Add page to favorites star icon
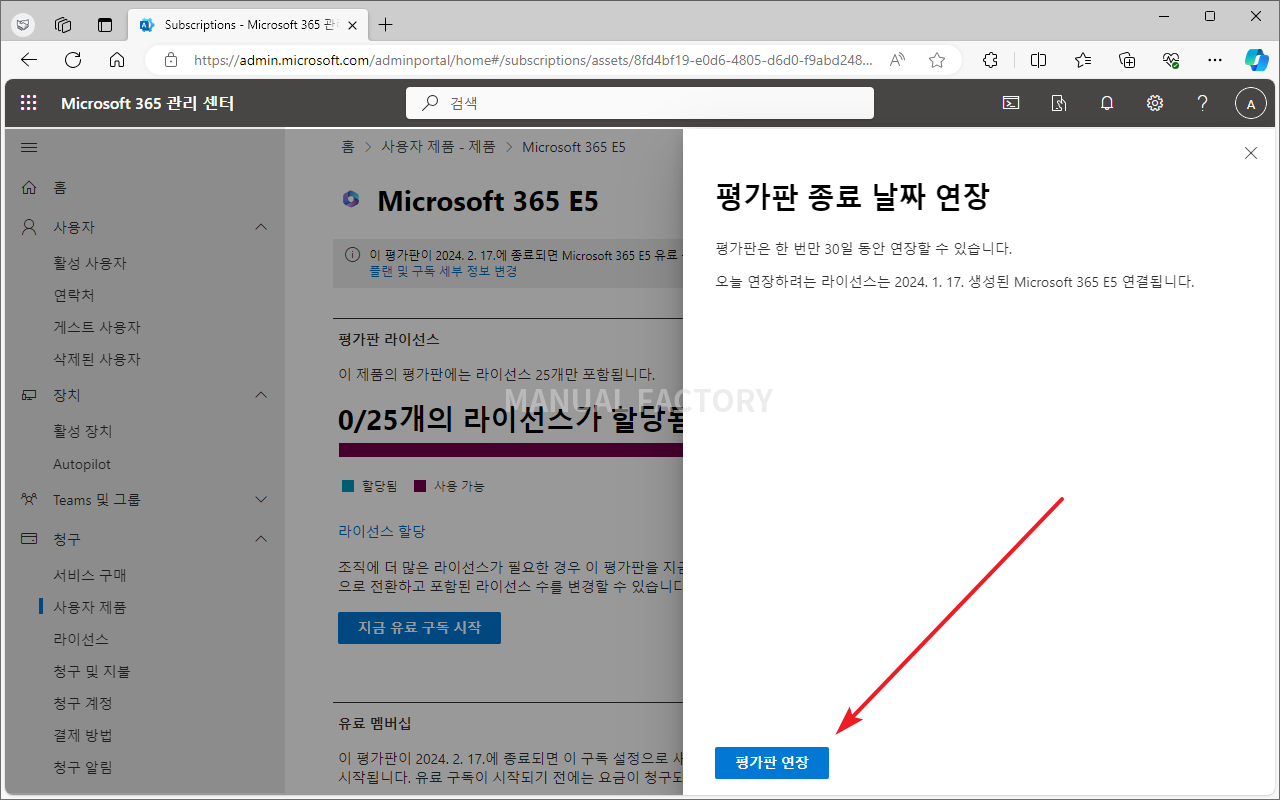The image size is (1280, 800). point(937,60)
